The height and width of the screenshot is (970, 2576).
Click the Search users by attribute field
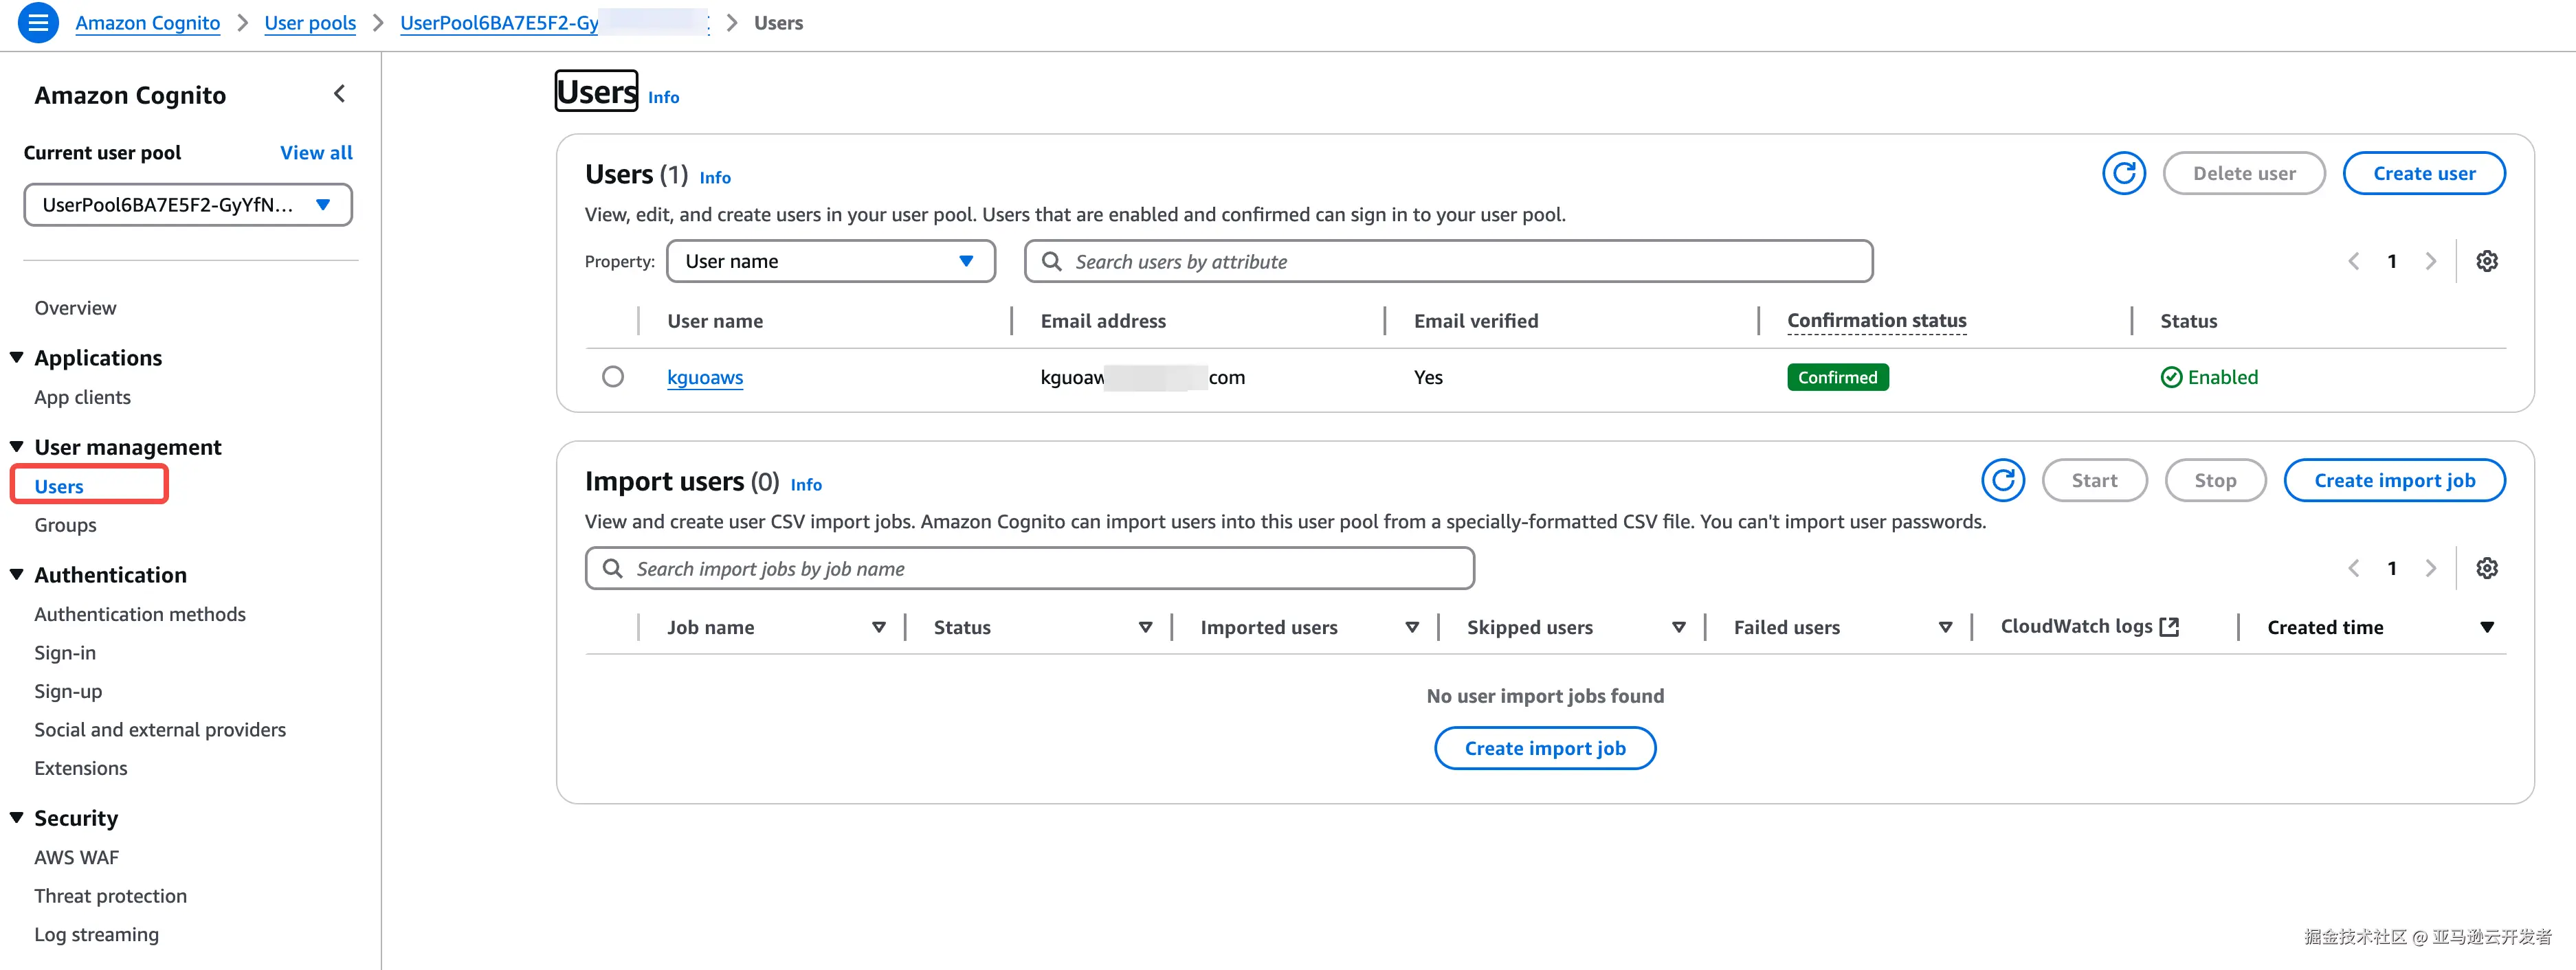pyautogui.click(x=1448, y=262)
